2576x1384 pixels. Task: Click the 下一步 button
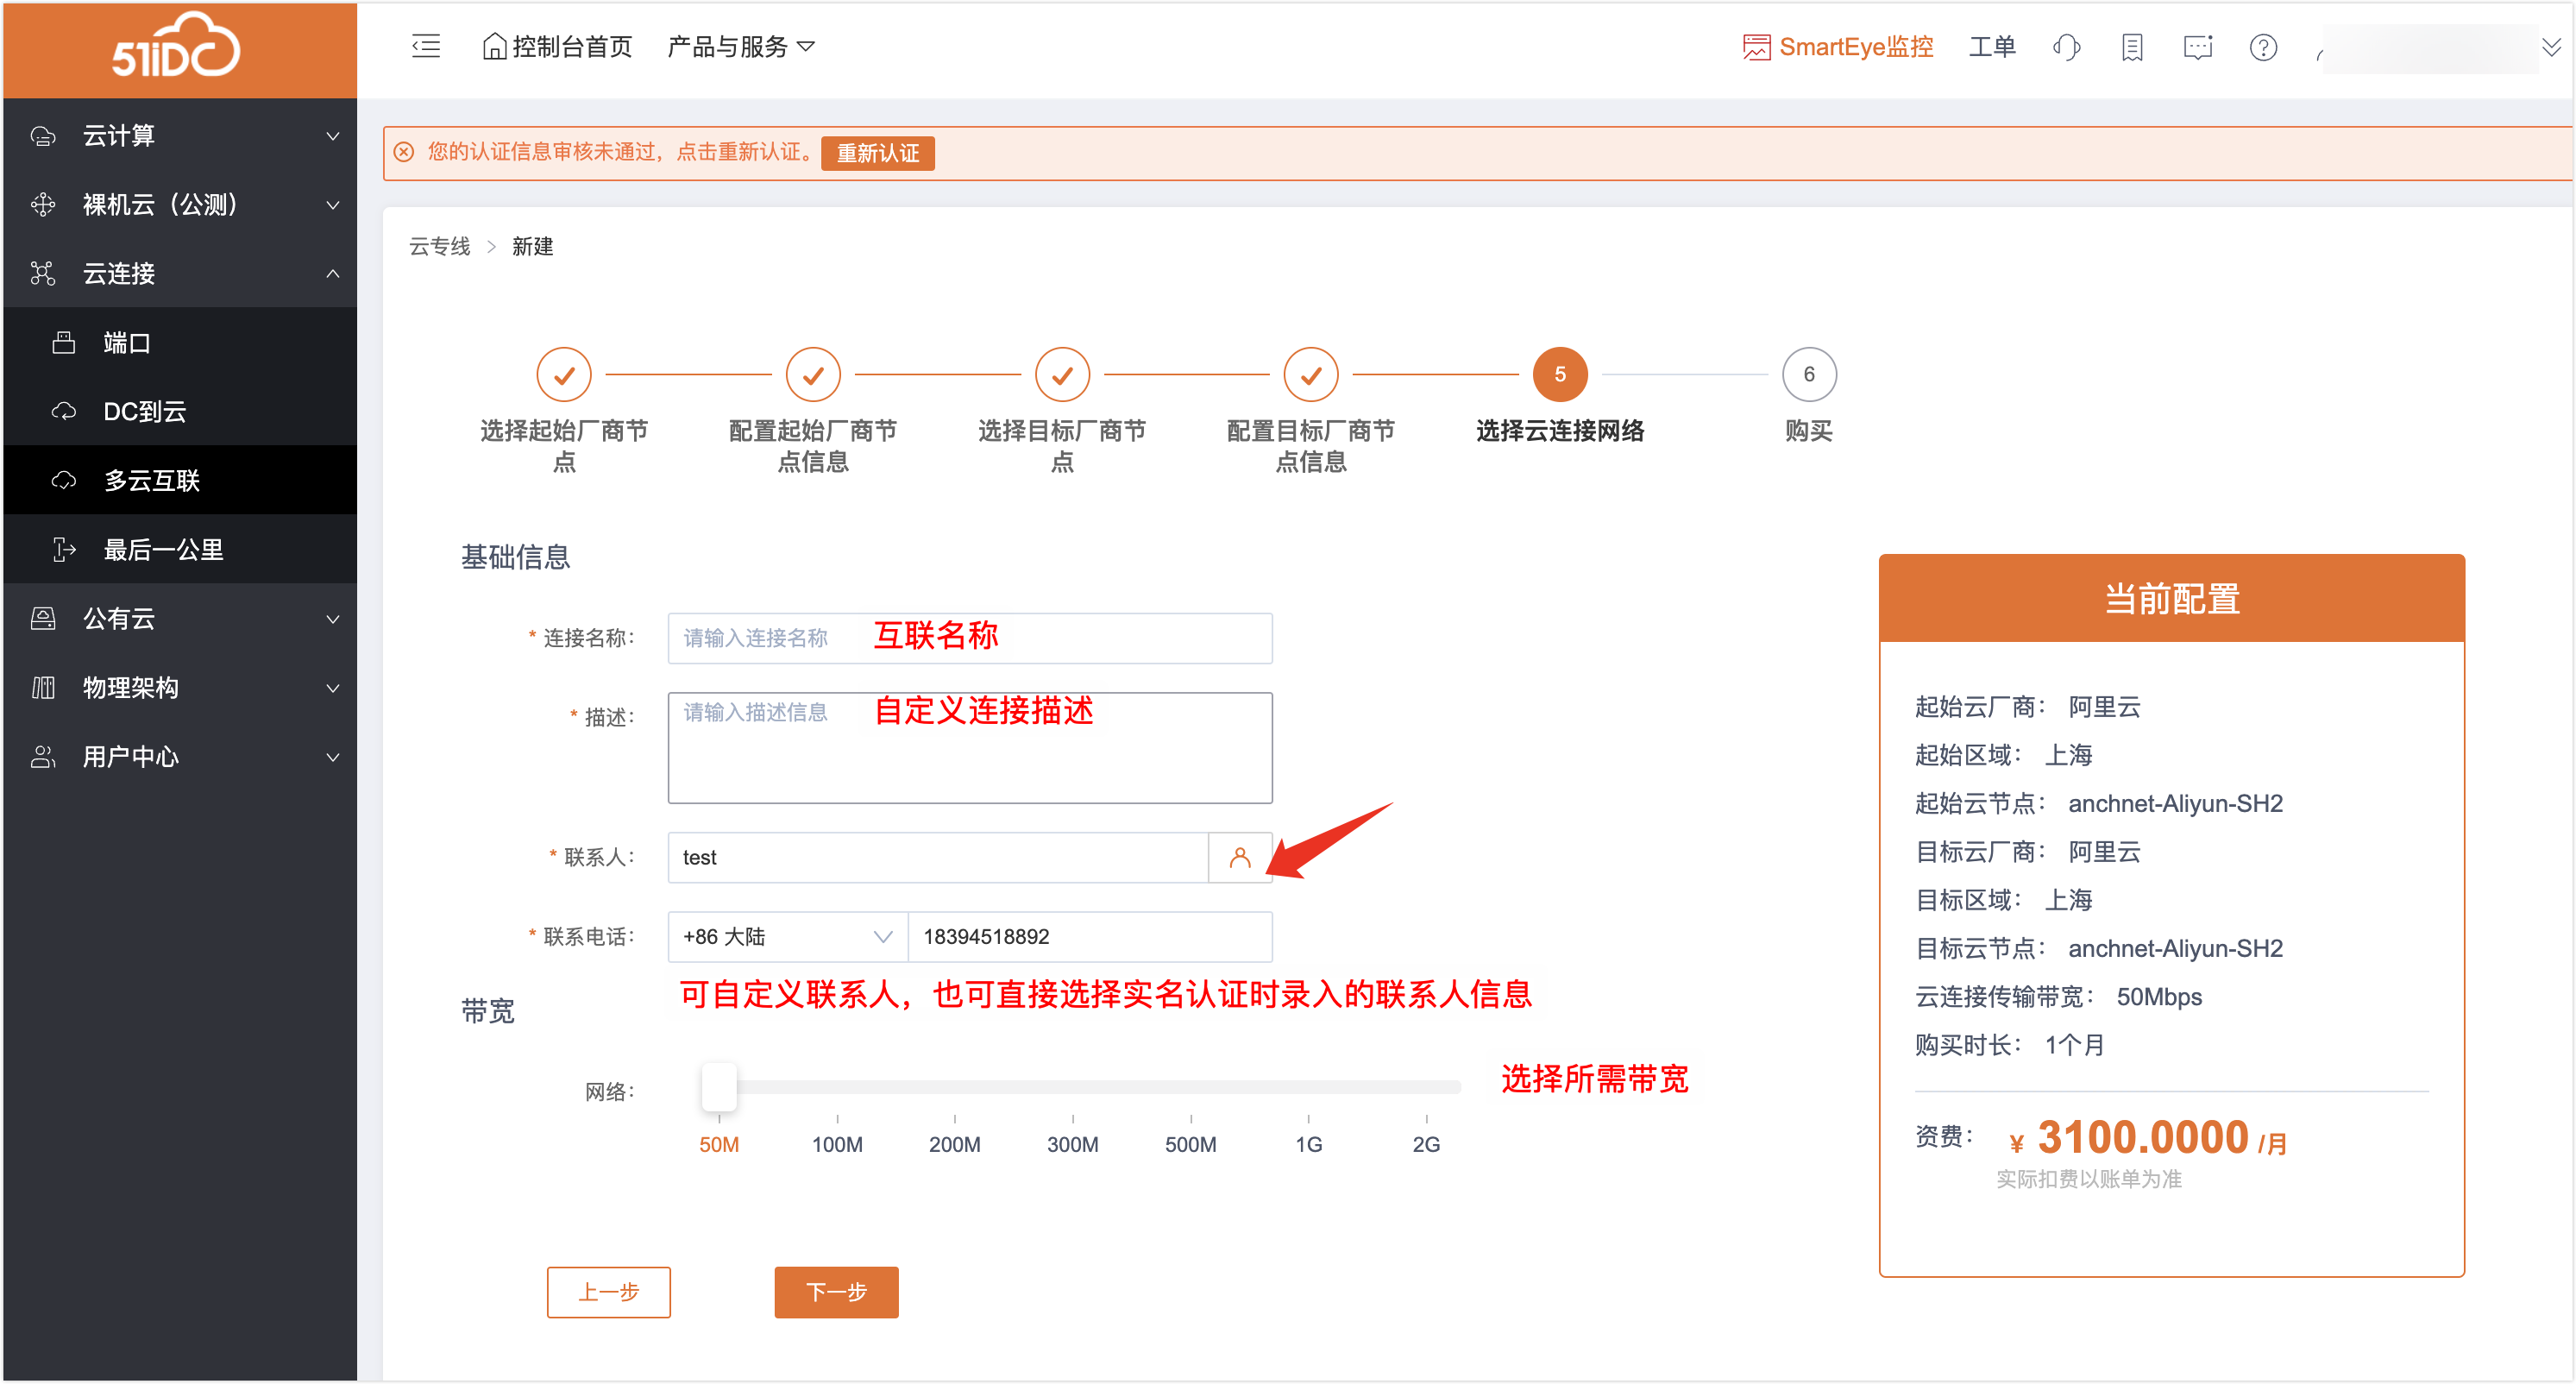(836, 1292)
